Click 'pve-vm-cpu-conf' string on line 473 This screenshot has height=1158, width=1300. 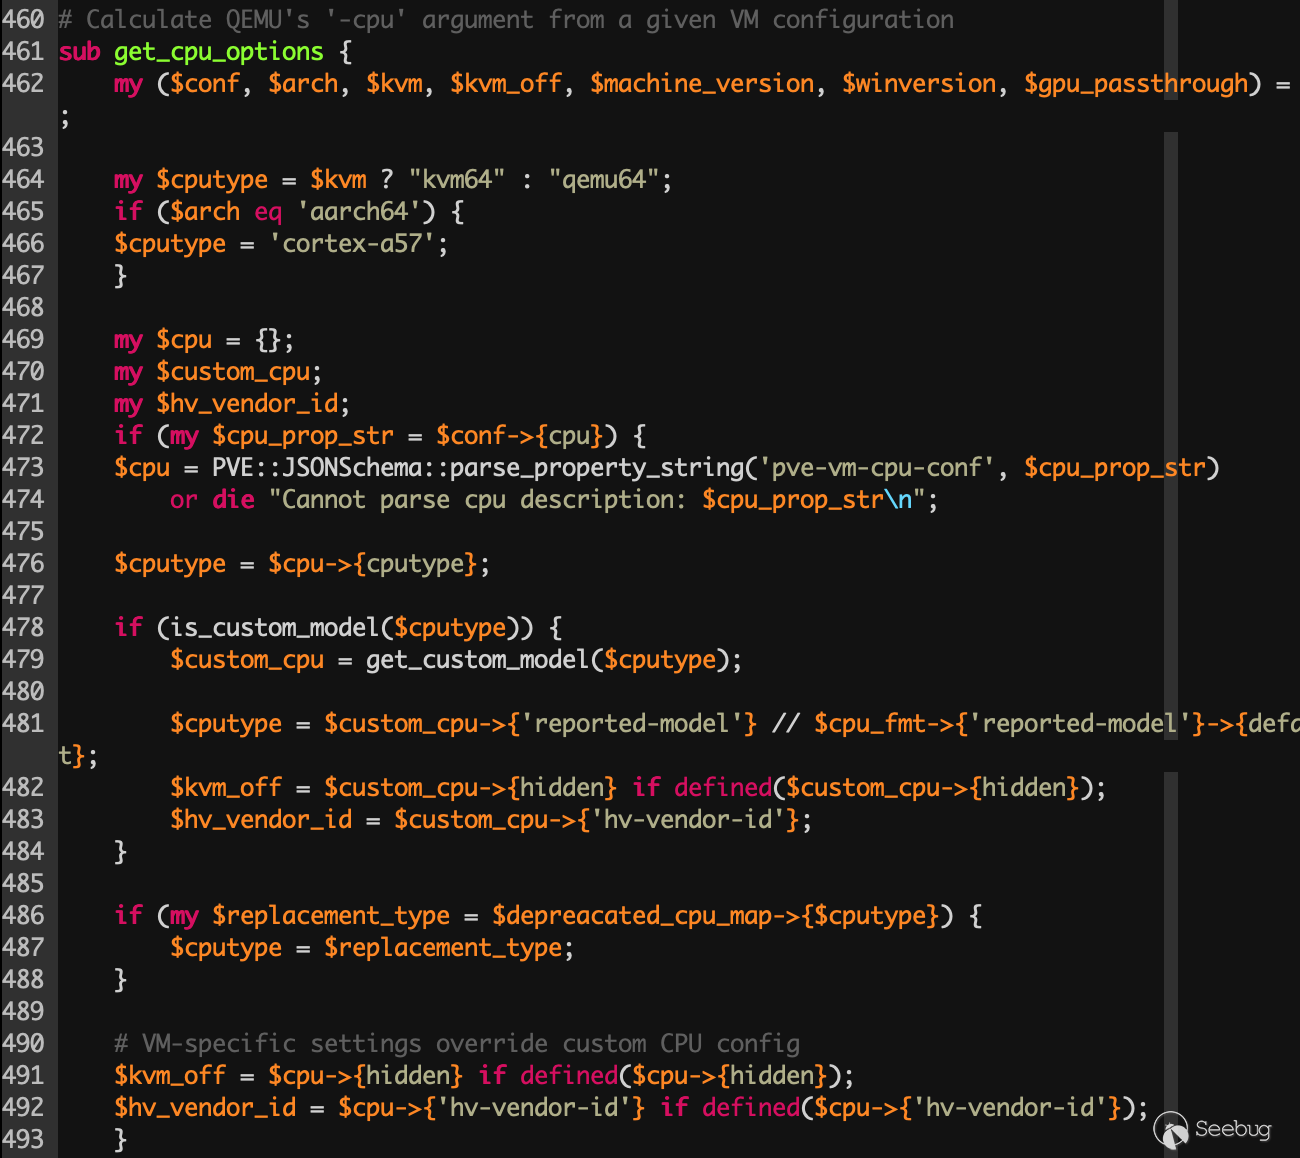877,468
